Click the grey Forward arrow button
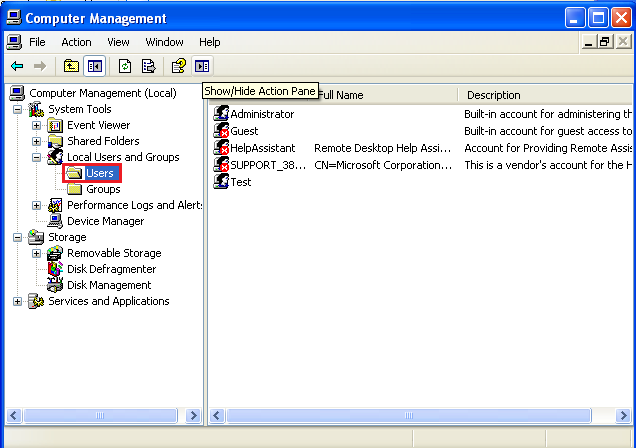636x448 pixels. click(x=40, y=66)
